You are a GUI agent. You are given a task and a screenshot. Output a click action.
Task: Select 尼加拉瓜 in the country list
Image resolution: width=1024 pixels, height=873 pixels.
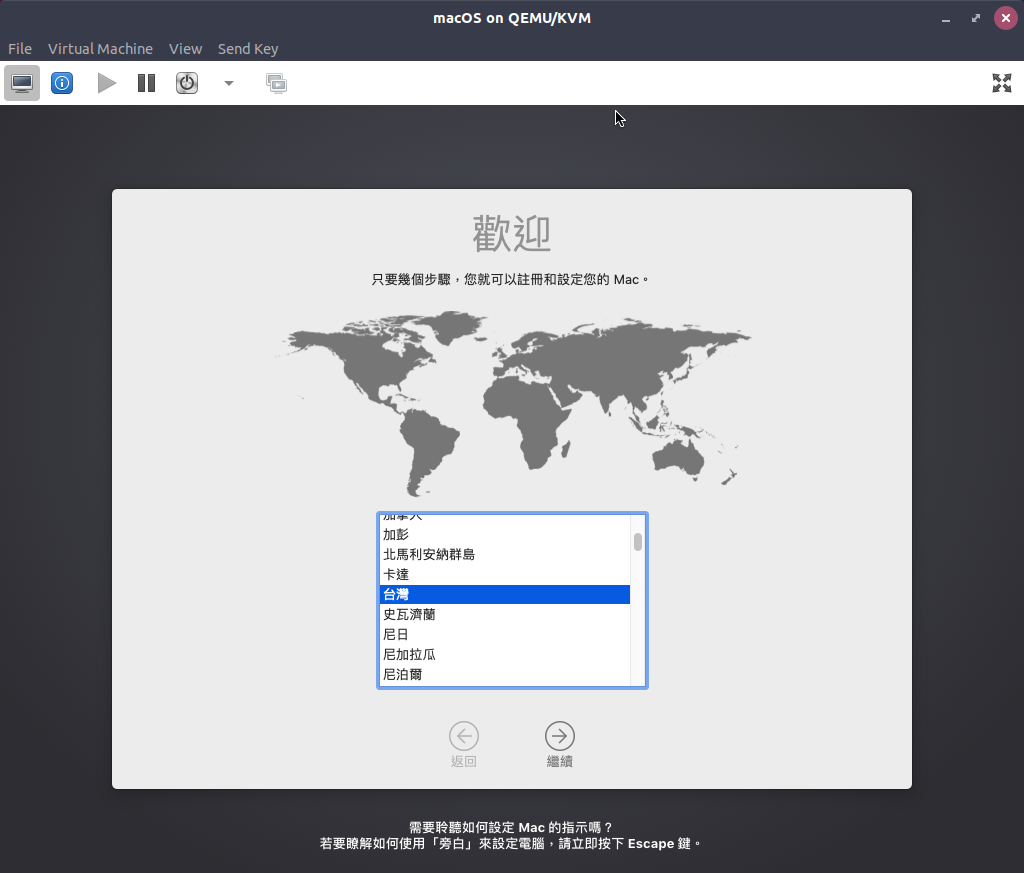pyautogui.click(x=505, y=654)
